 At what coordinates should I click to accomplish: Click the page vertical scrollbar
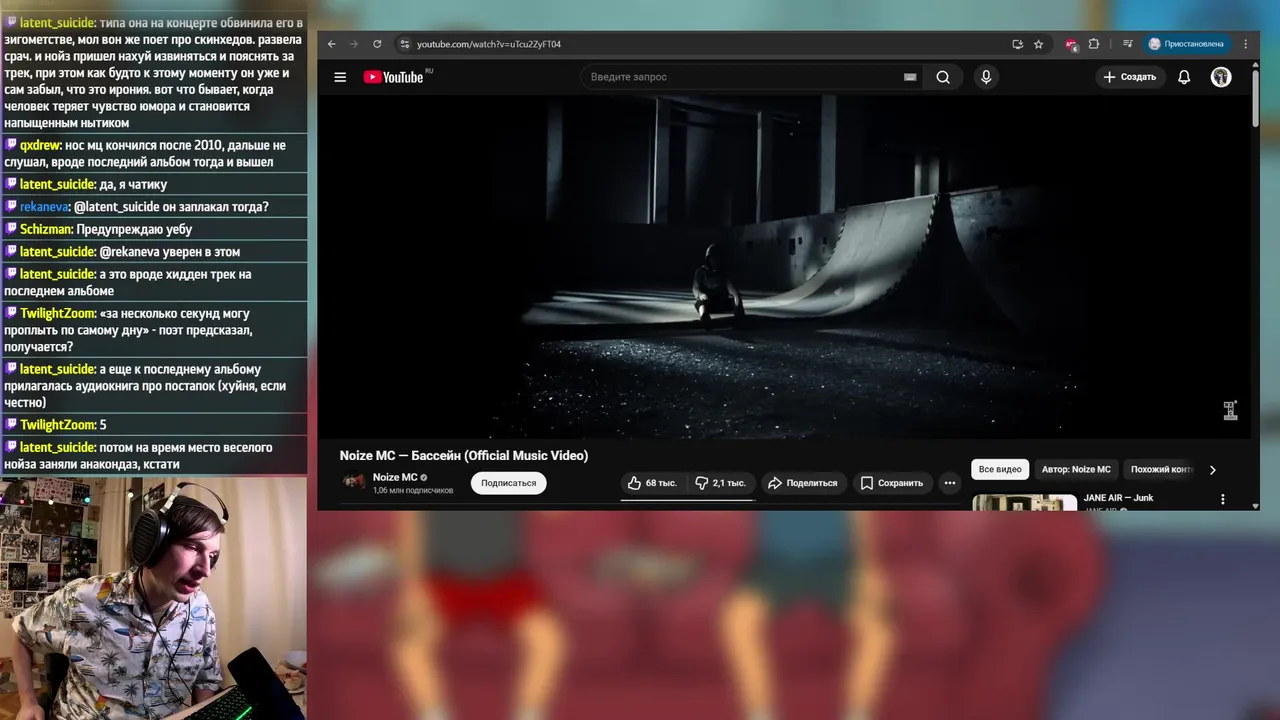coord(1255,98)
